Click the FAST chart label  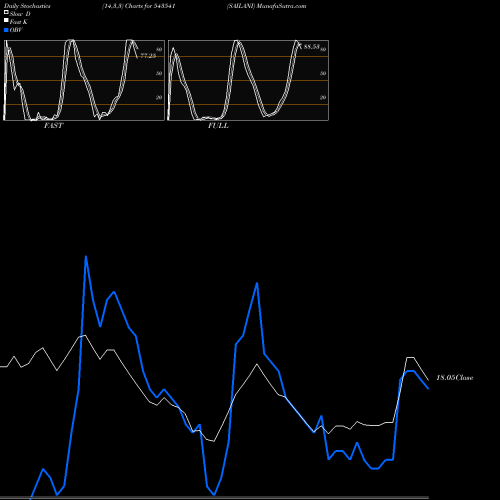coord(53,126)
